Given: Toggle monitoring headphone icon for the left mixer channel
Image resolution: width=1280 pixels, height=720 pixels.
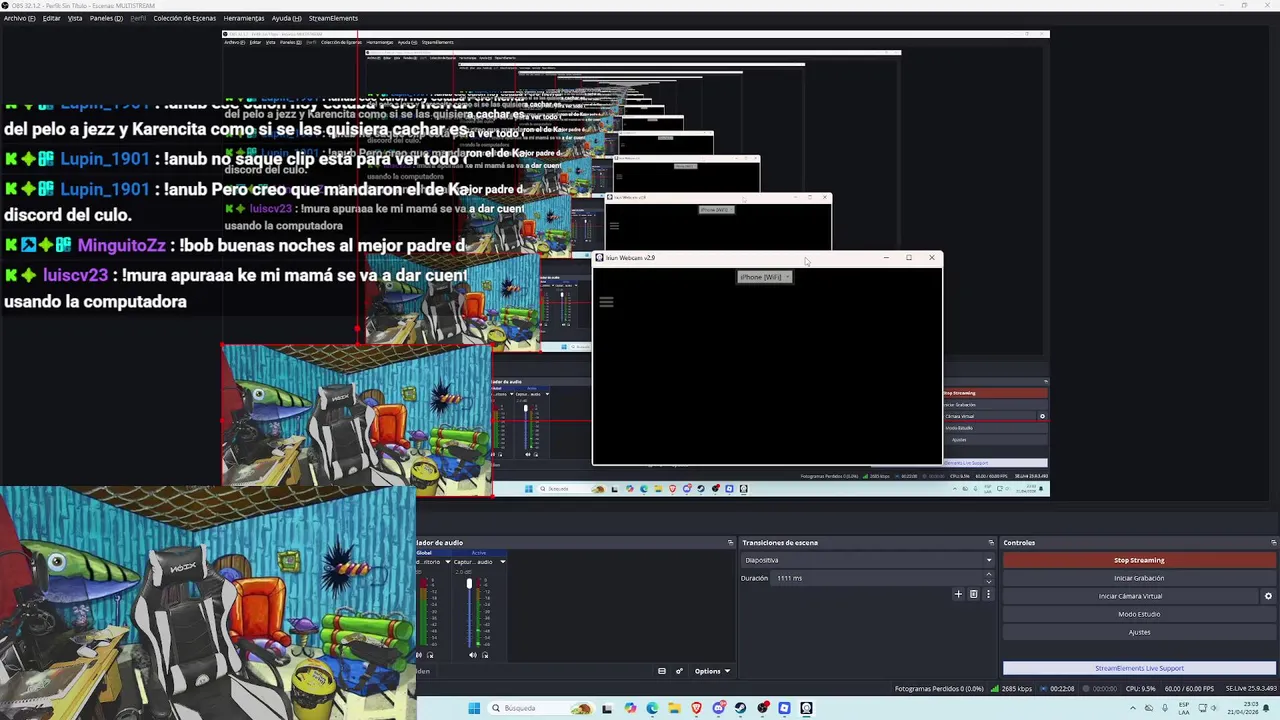Looking at the screenshot, I should pos(430,655).
